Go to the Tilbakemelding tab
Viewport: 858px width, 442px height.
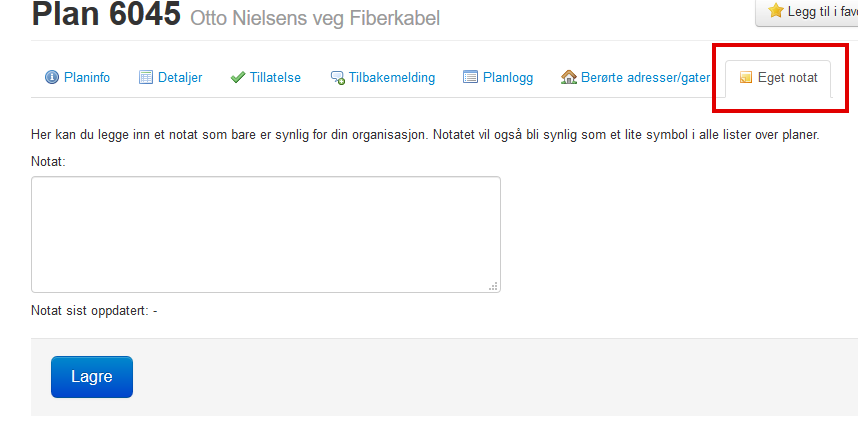[392, 78]
